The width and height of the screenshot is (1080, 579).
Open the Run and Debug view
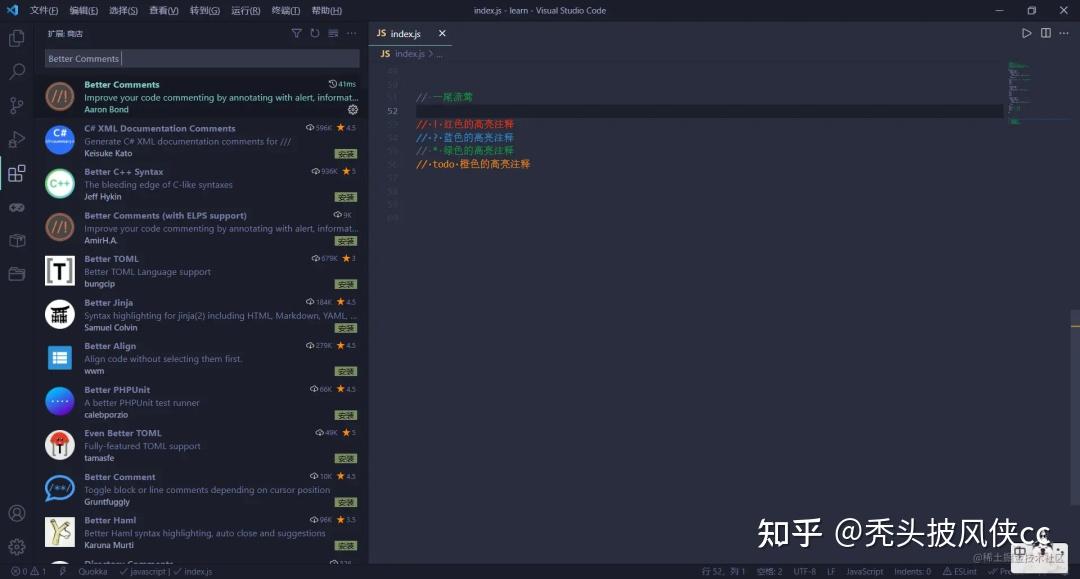pos(17,139)
